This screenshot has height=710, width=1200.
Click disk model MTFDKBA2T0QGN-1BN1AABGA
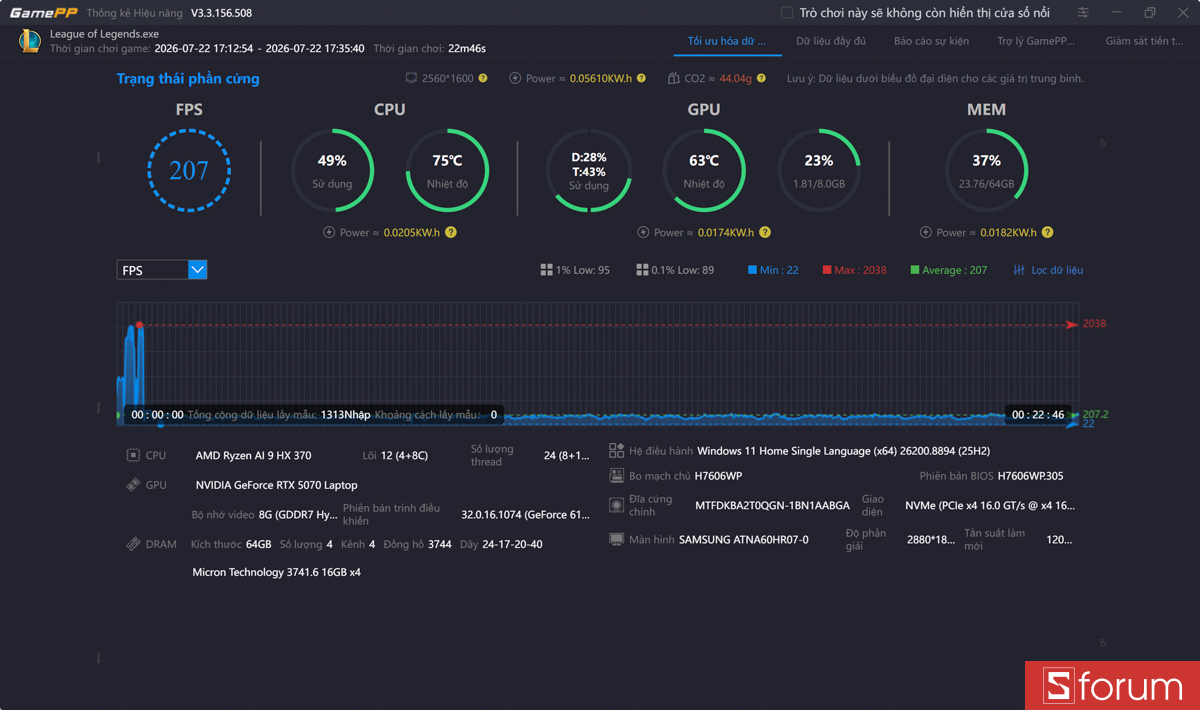(772, 505)
